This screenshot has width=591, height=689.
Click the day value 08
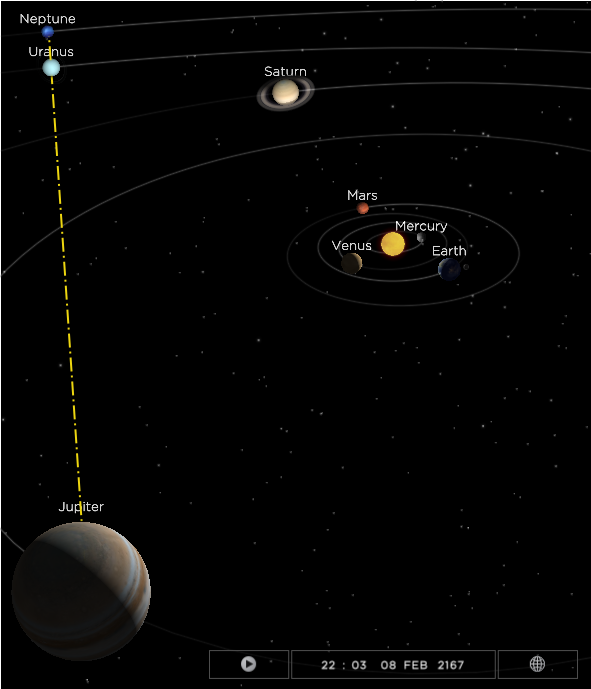click(388, 665)
